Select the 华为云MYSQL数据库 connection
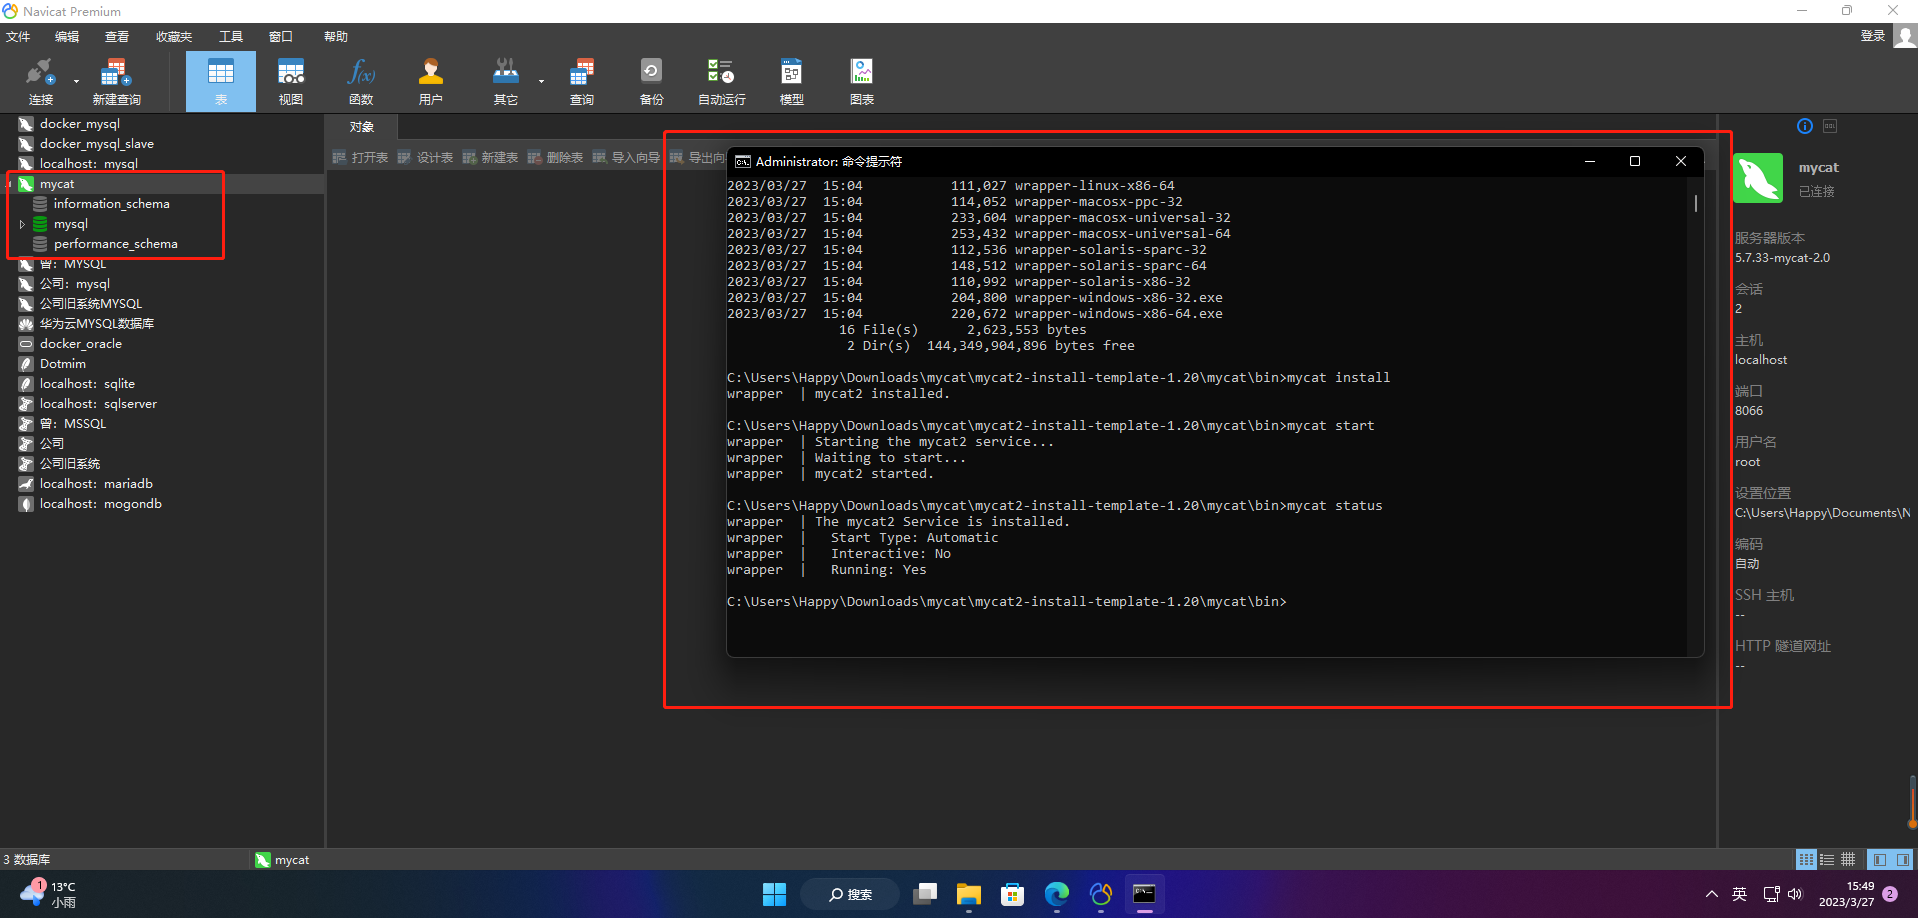Viewport: 1918px width, 918px height. click(97, 324)
